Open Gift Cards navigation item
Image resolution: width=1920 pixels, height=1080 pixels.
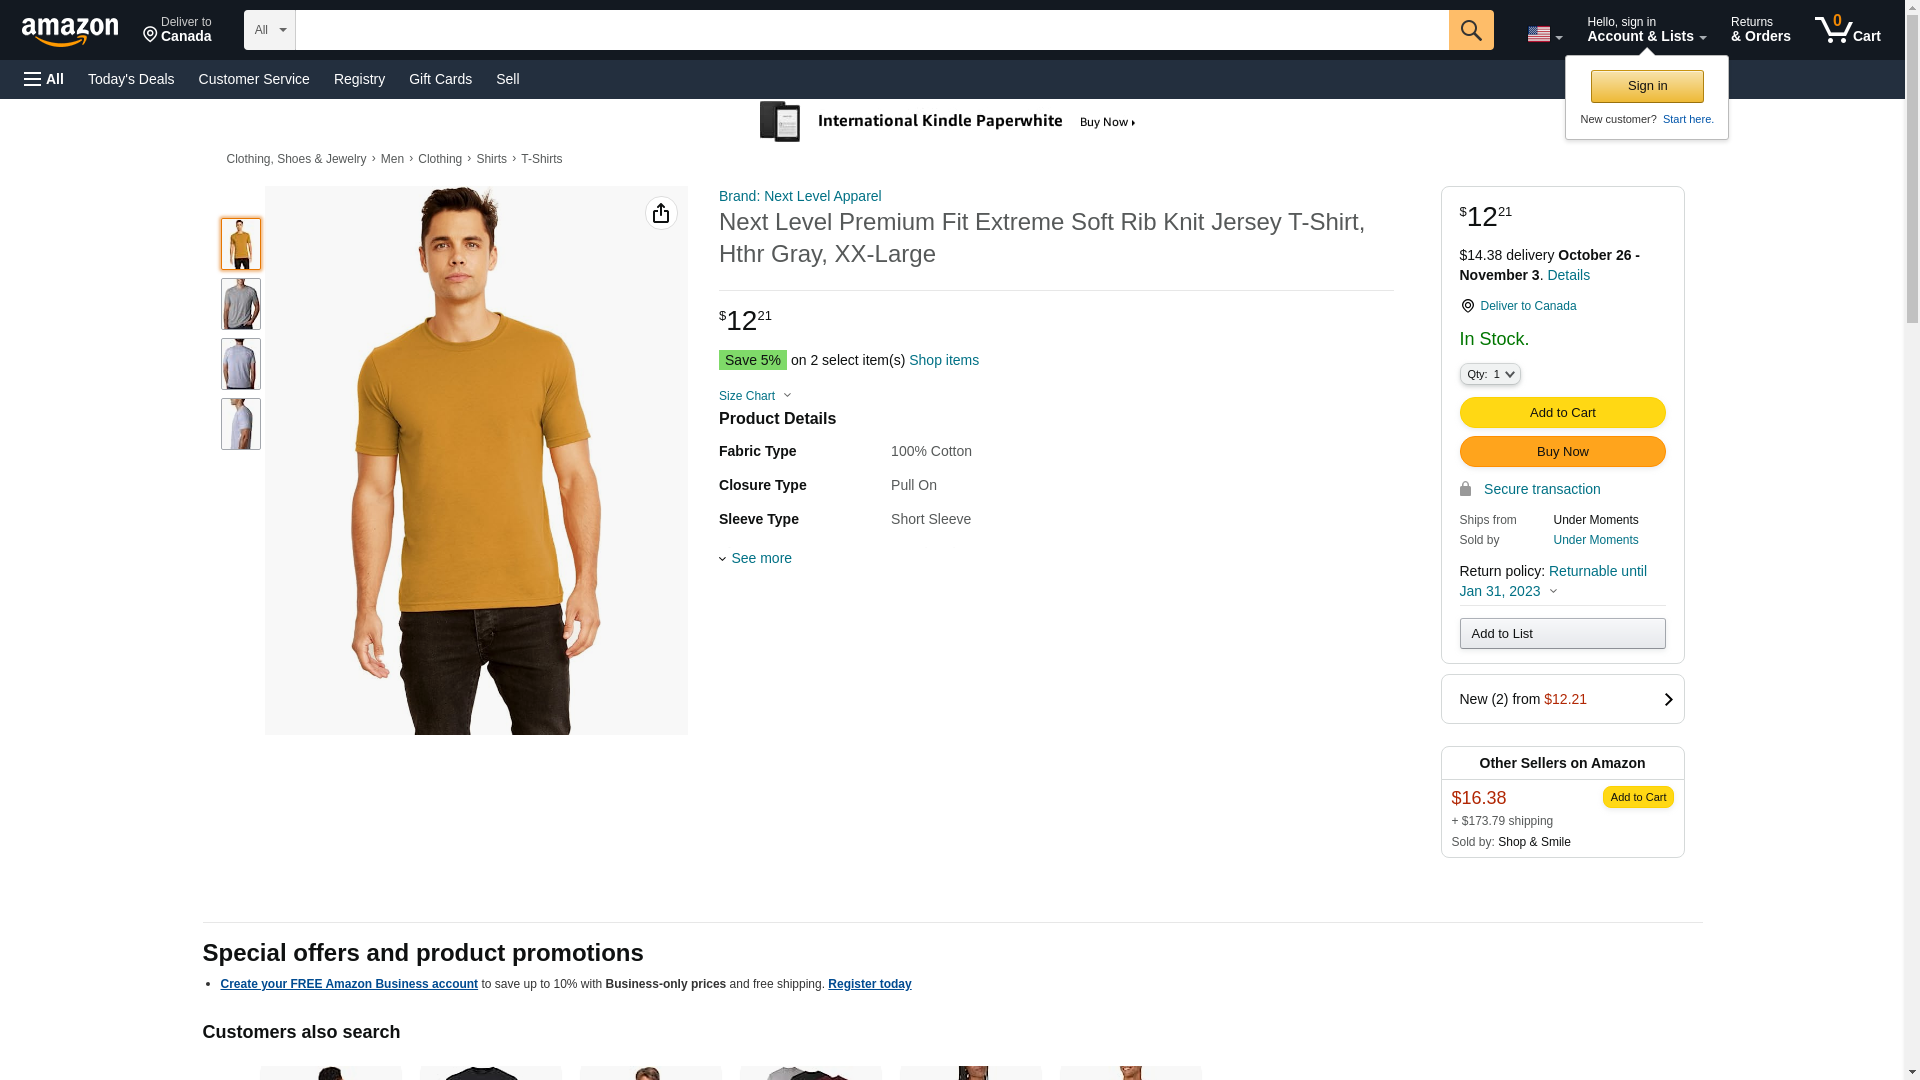440,79
